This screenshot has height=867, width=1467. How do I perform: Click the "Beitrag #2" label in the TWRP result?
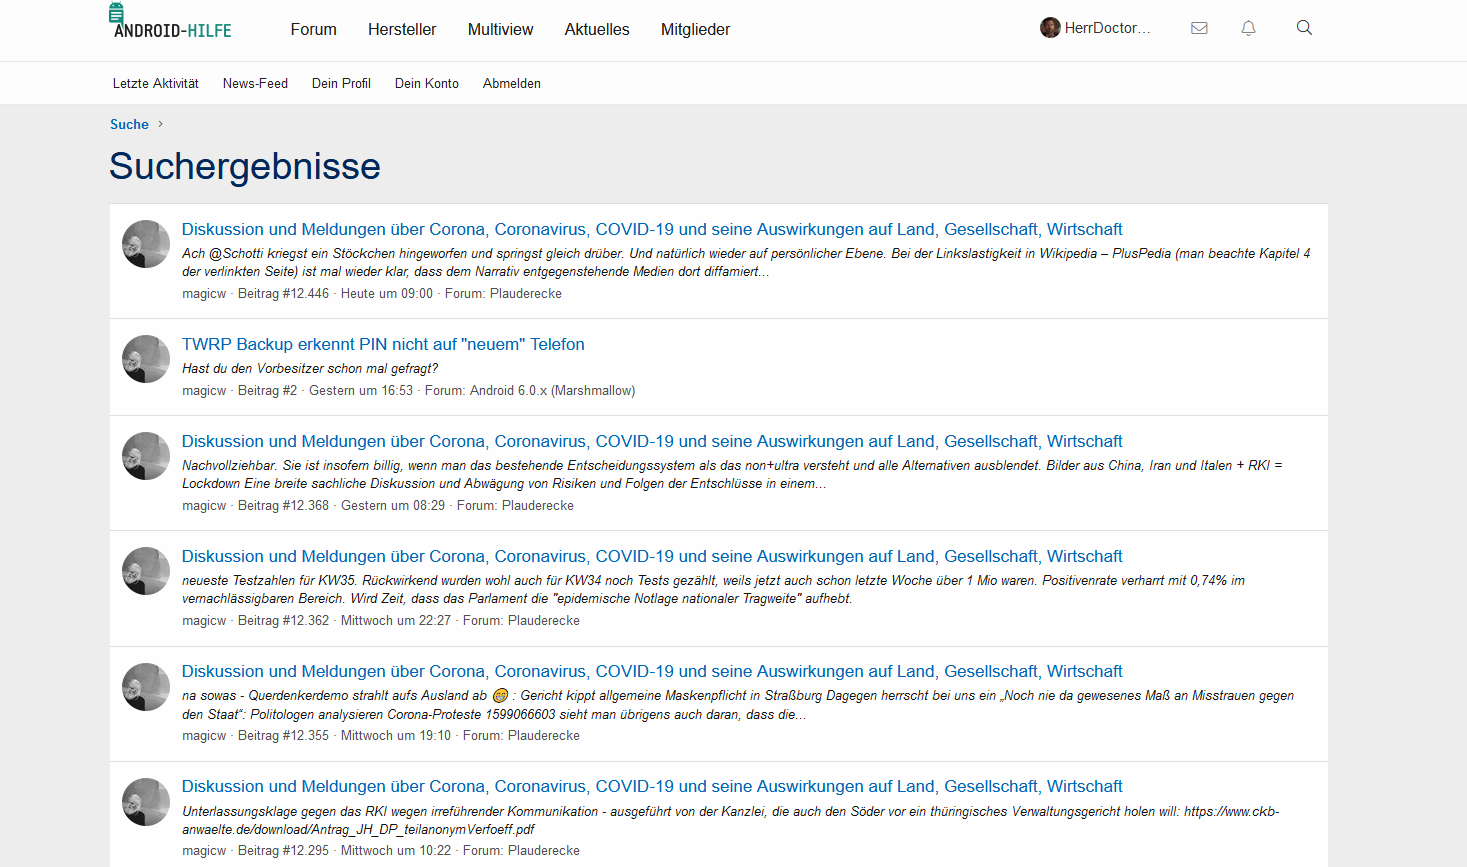coord(267,391)
